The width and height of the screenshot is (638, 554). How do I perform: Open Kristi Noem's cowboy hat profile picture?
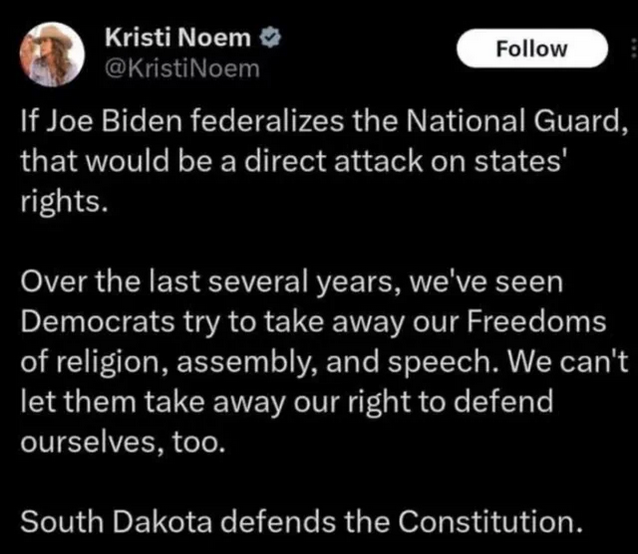tap(52, 55)
